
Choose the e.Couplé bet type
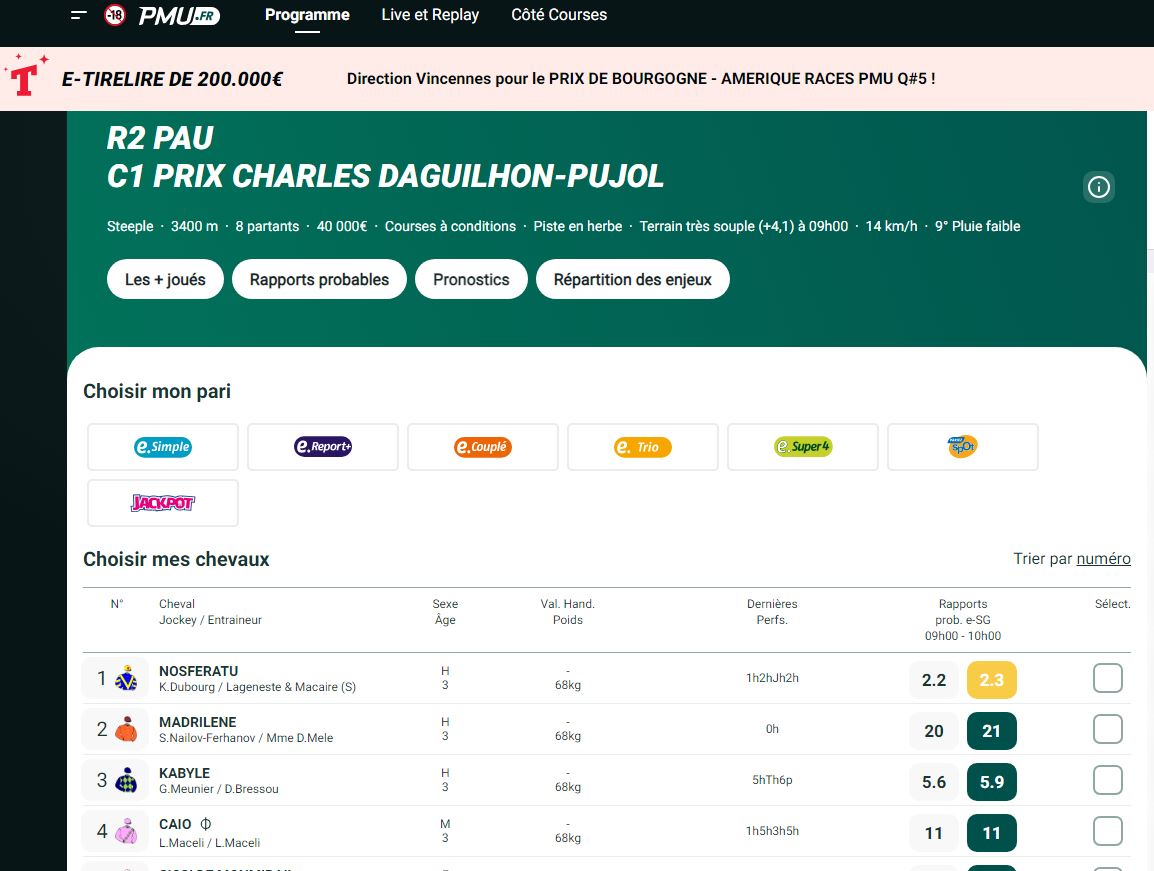[x=483, y=447]
